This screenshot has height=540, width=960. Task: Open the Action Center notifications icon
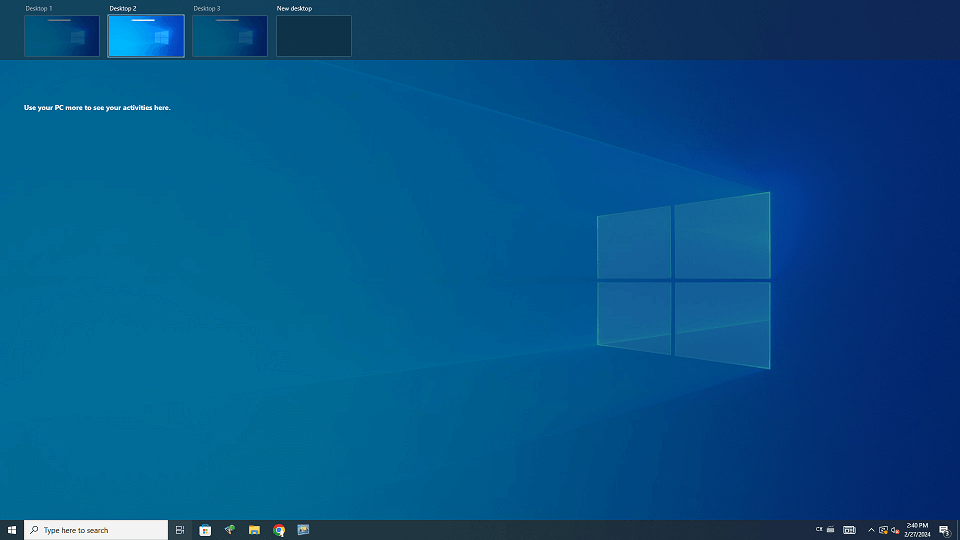(944, 530)
